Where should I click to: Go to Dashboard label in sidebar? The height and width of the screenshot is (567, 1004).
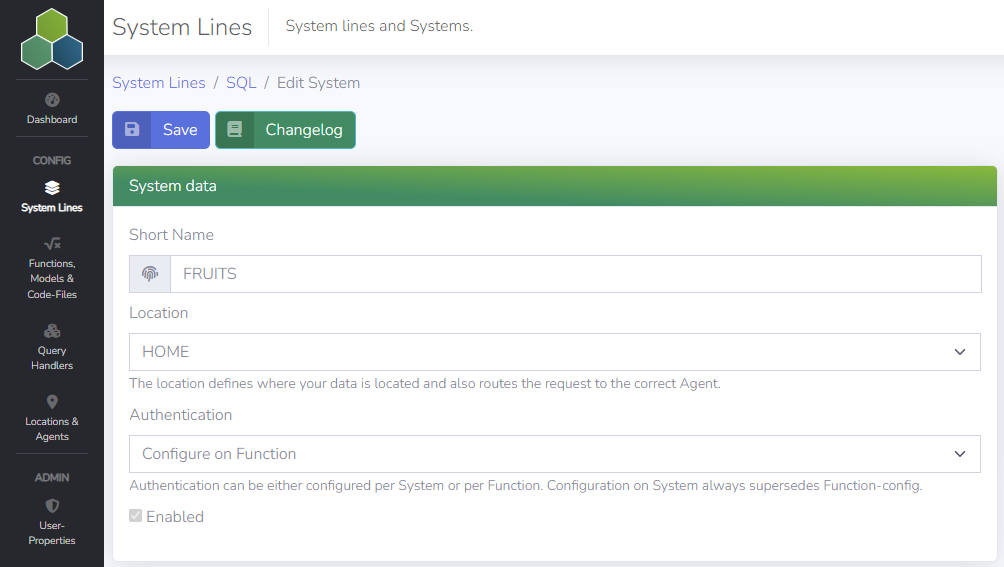[x=52, y=120]
